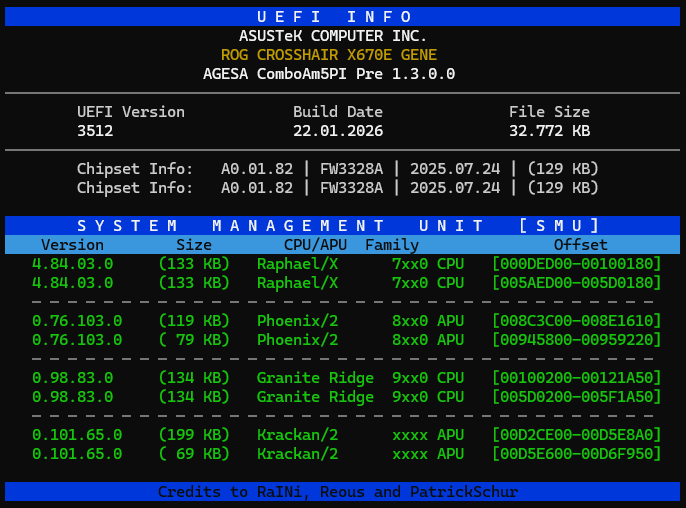Click the ( 69 KB) Krackan/2 size

pos(194,454)
